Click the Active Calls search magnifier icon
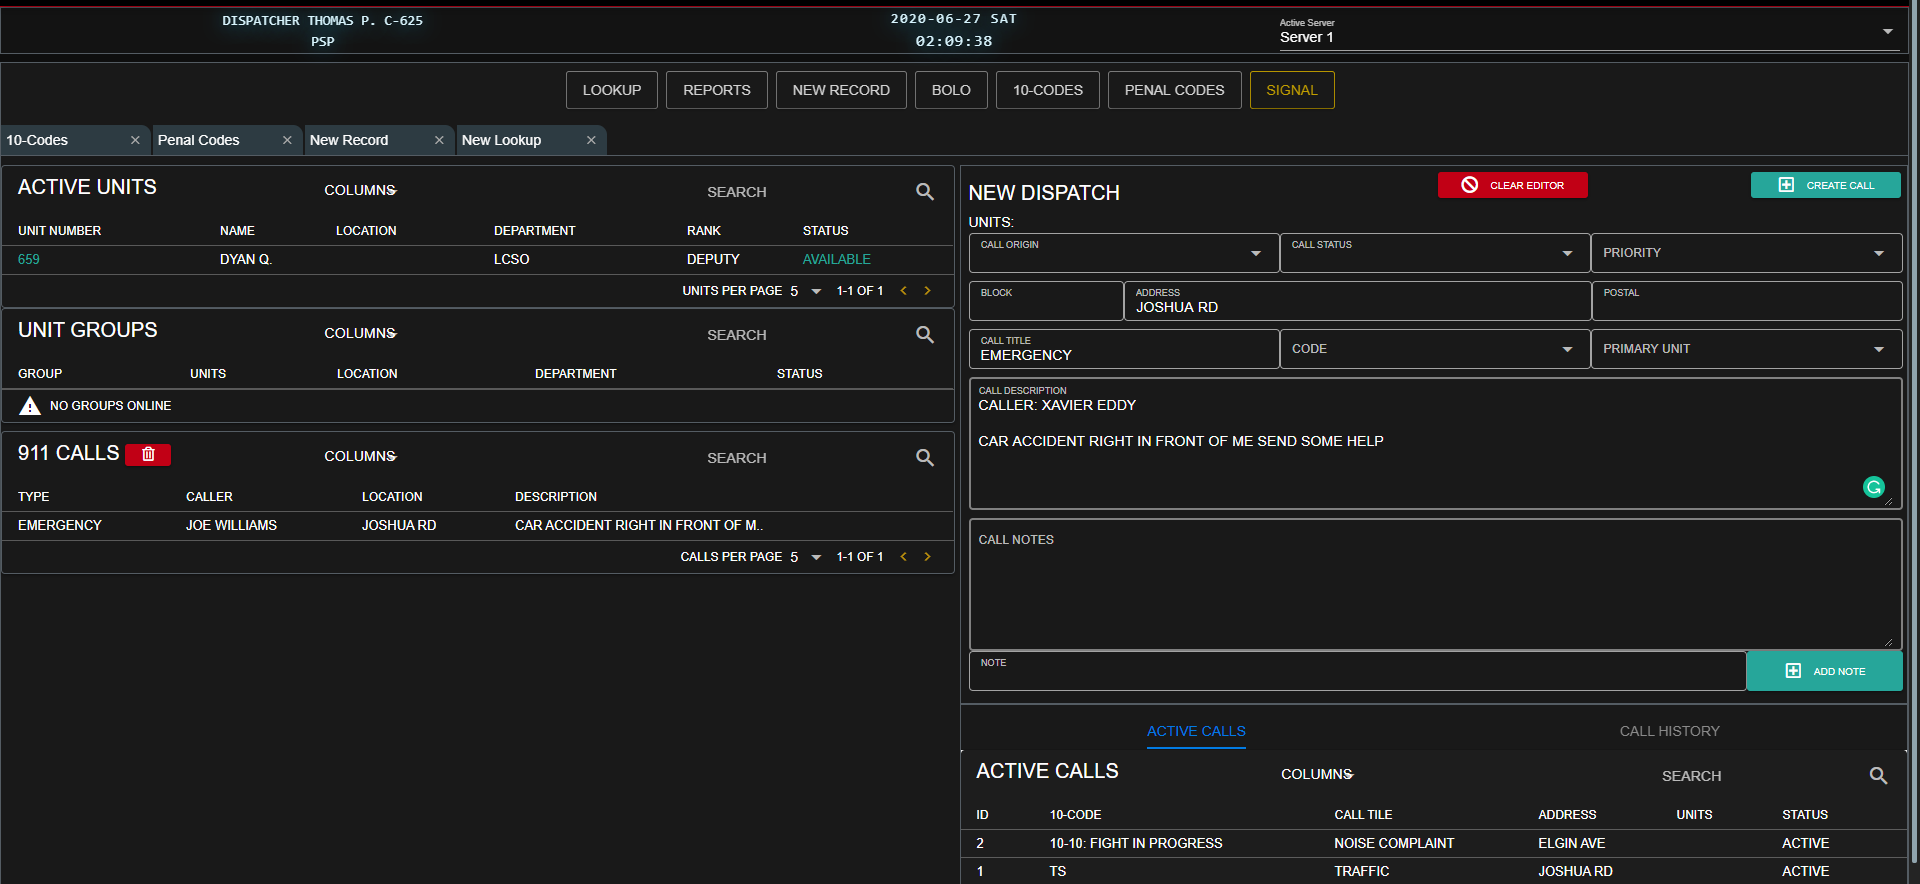This screenshot has height=884, width=1920. pyautogui.click(x=1878, y=775)
